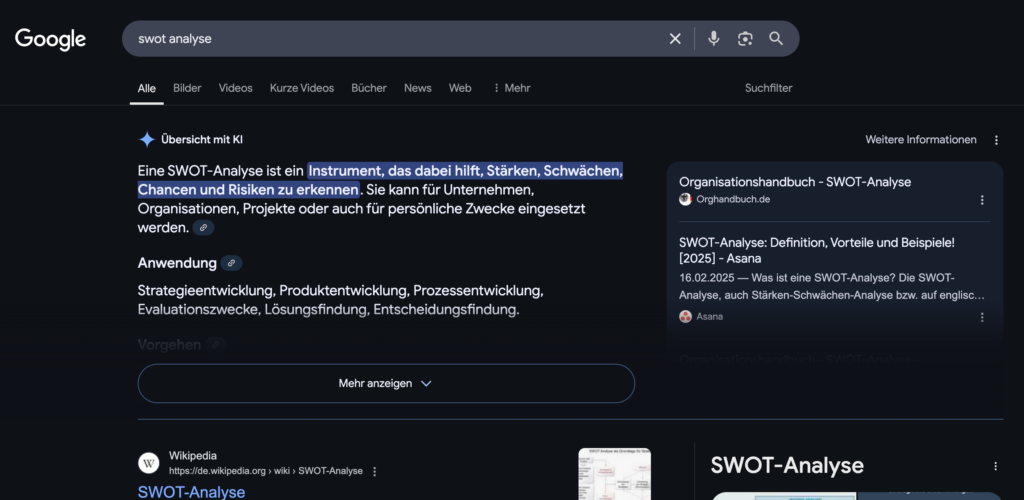Select the Kurze Videos tab
Image resolution: width=1024 pixels, height=500 pixels.
click(x=301, y=88)
